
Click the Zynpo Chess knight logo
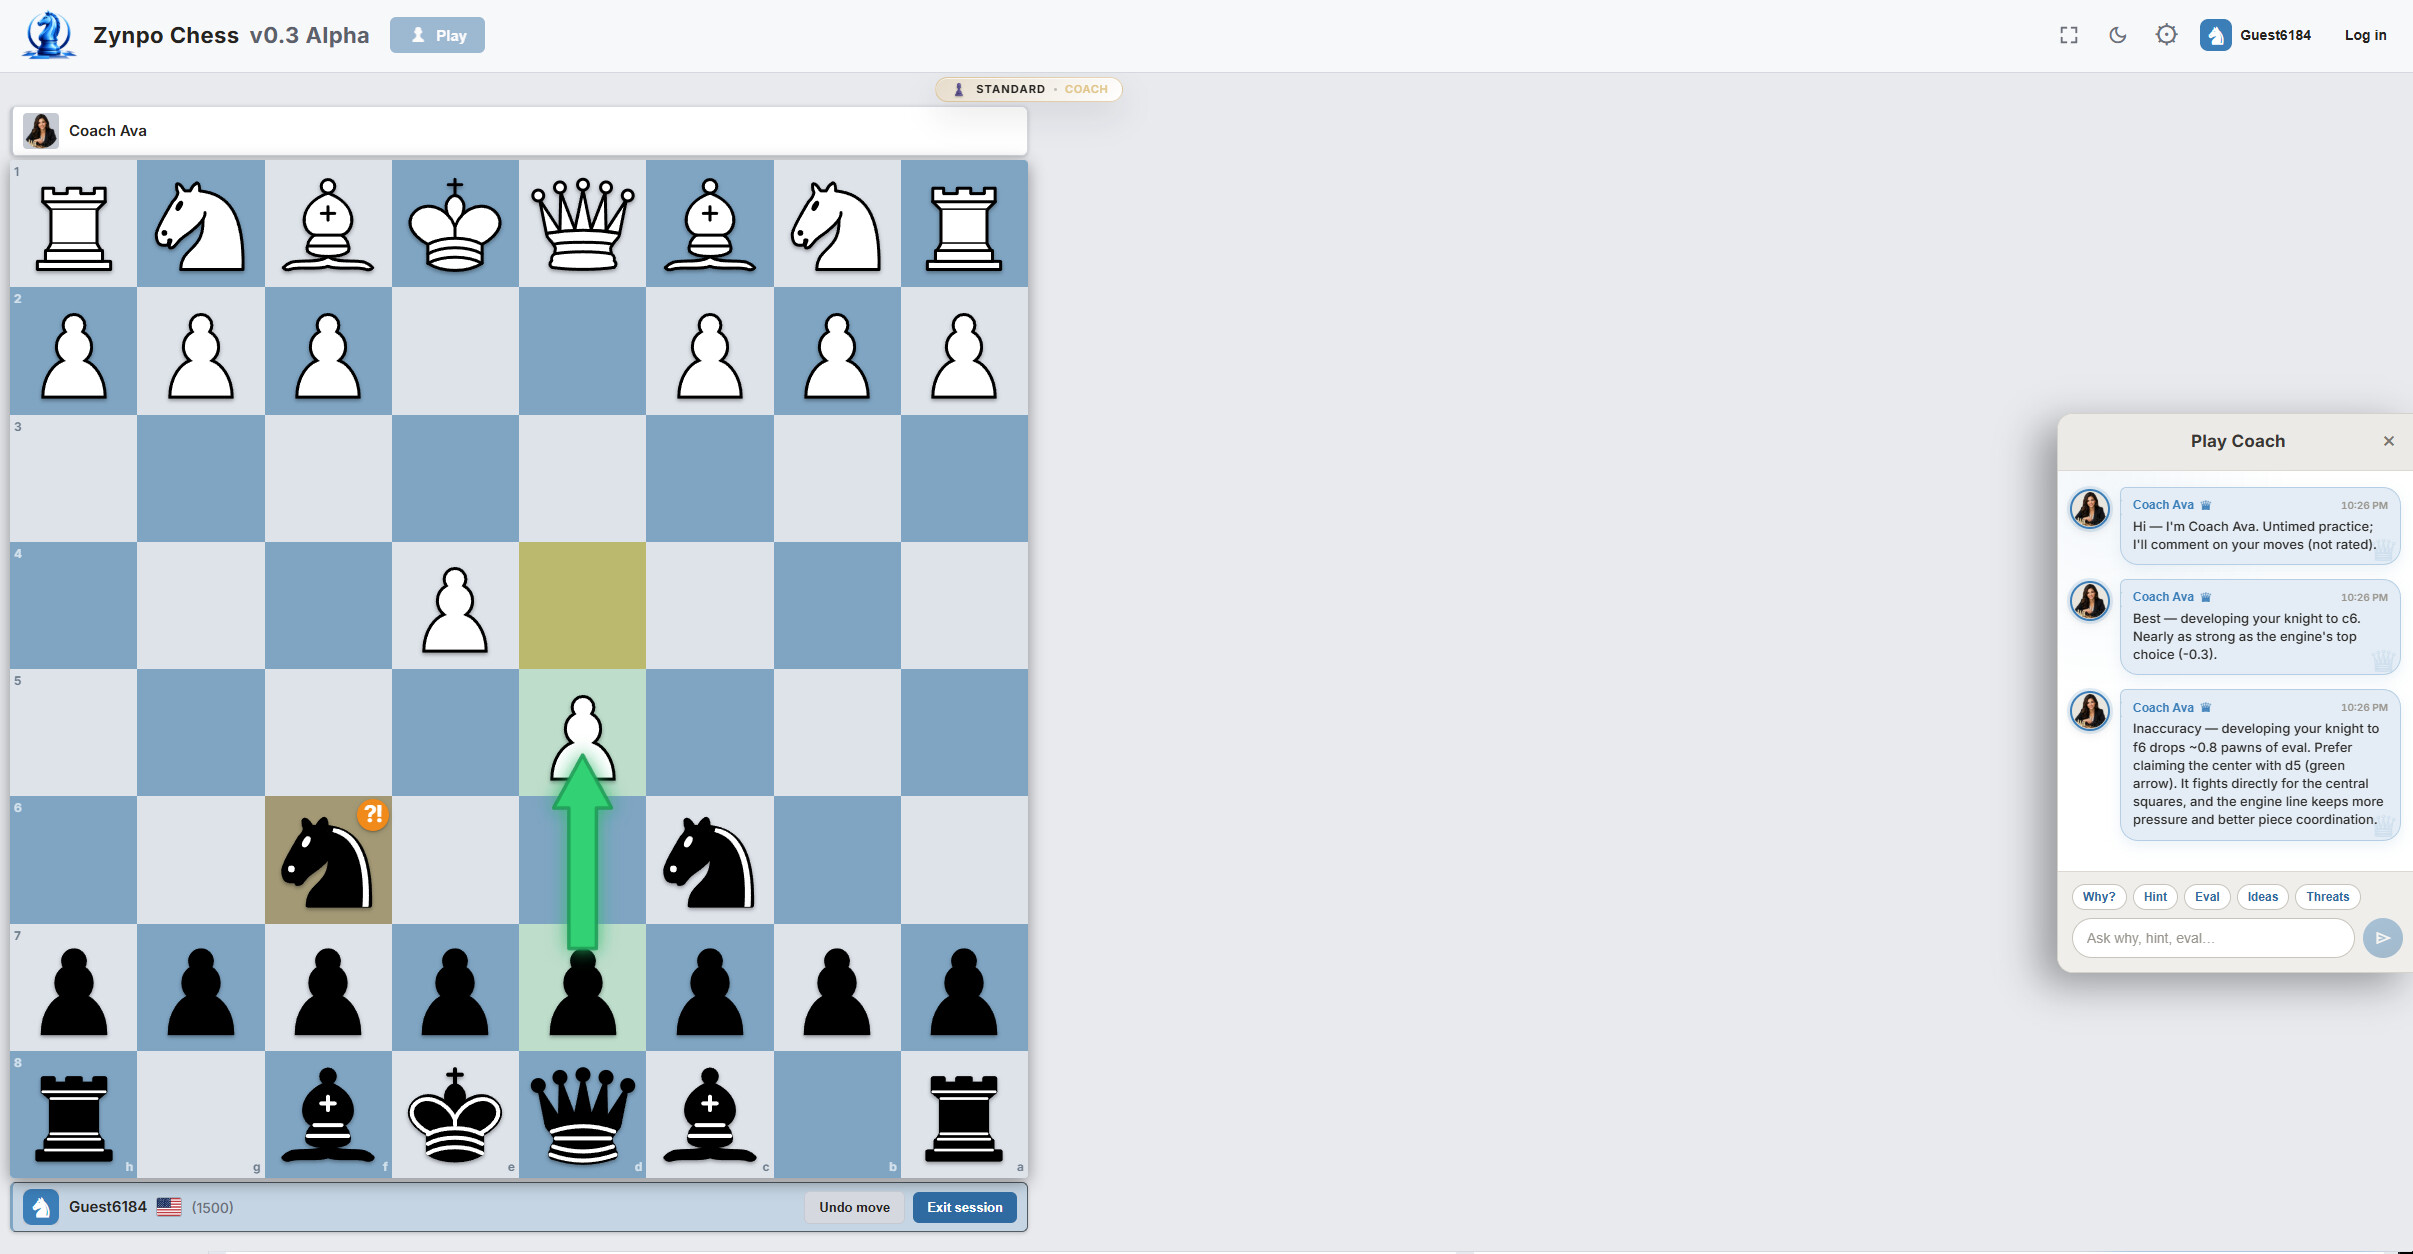point(48,35)
